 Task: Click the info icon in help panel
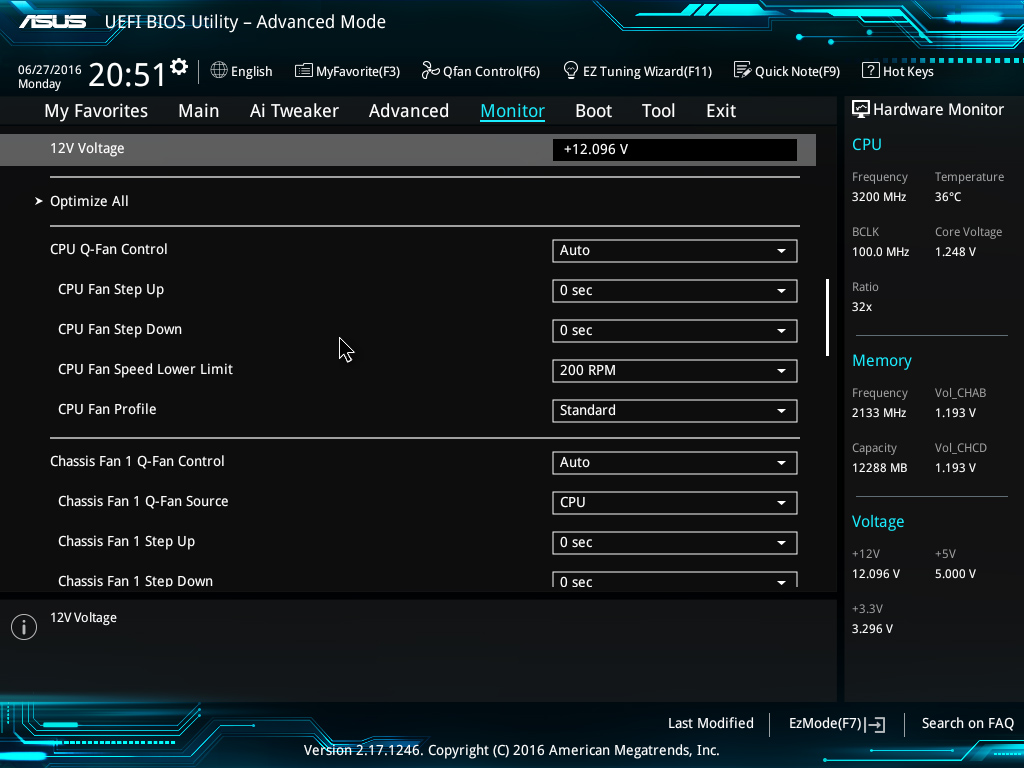(24, 627)
